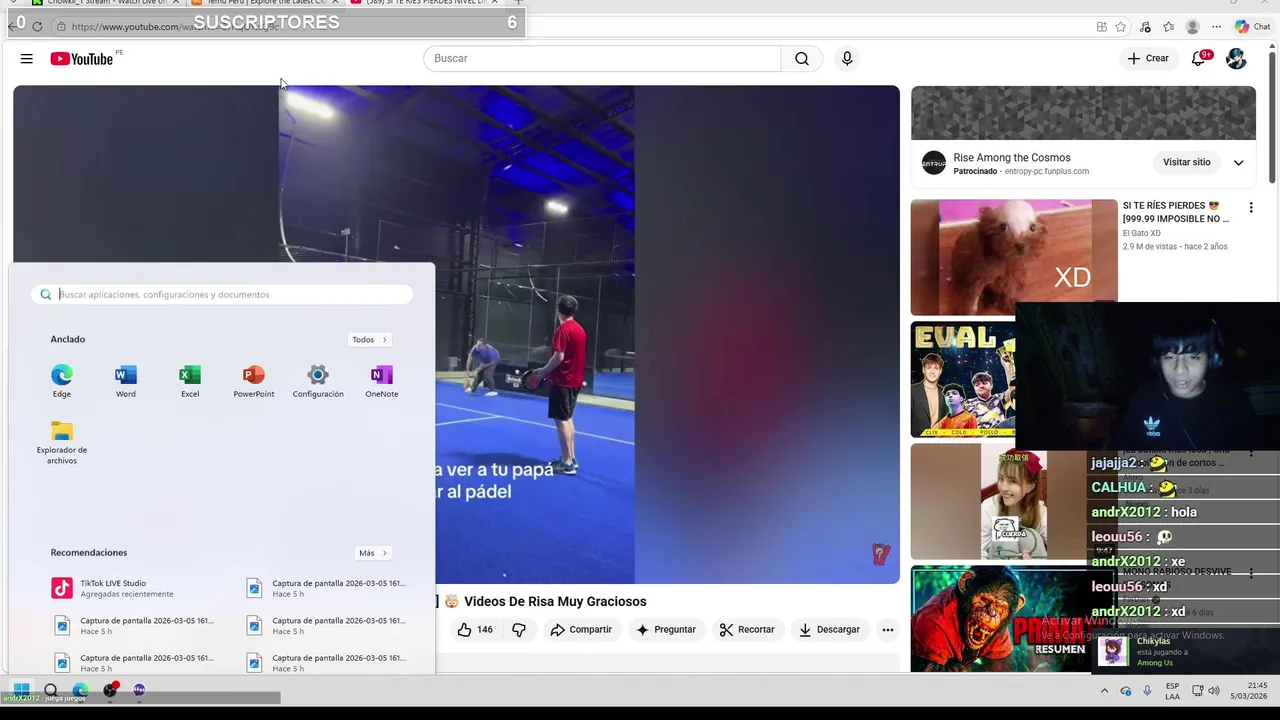Expand Más recommendations list
Viewport: 1280px width, 720px height.
point(373,553)
